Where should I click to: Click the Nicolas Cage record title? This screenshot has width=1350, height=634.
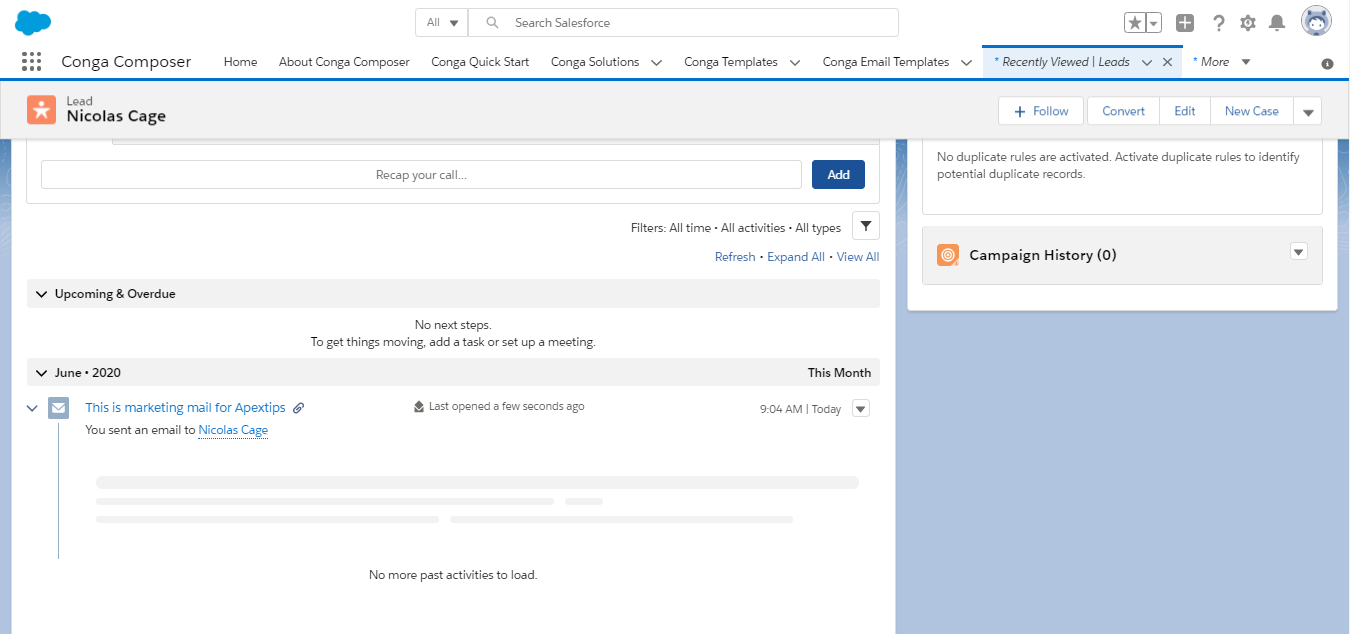point(116,116)
